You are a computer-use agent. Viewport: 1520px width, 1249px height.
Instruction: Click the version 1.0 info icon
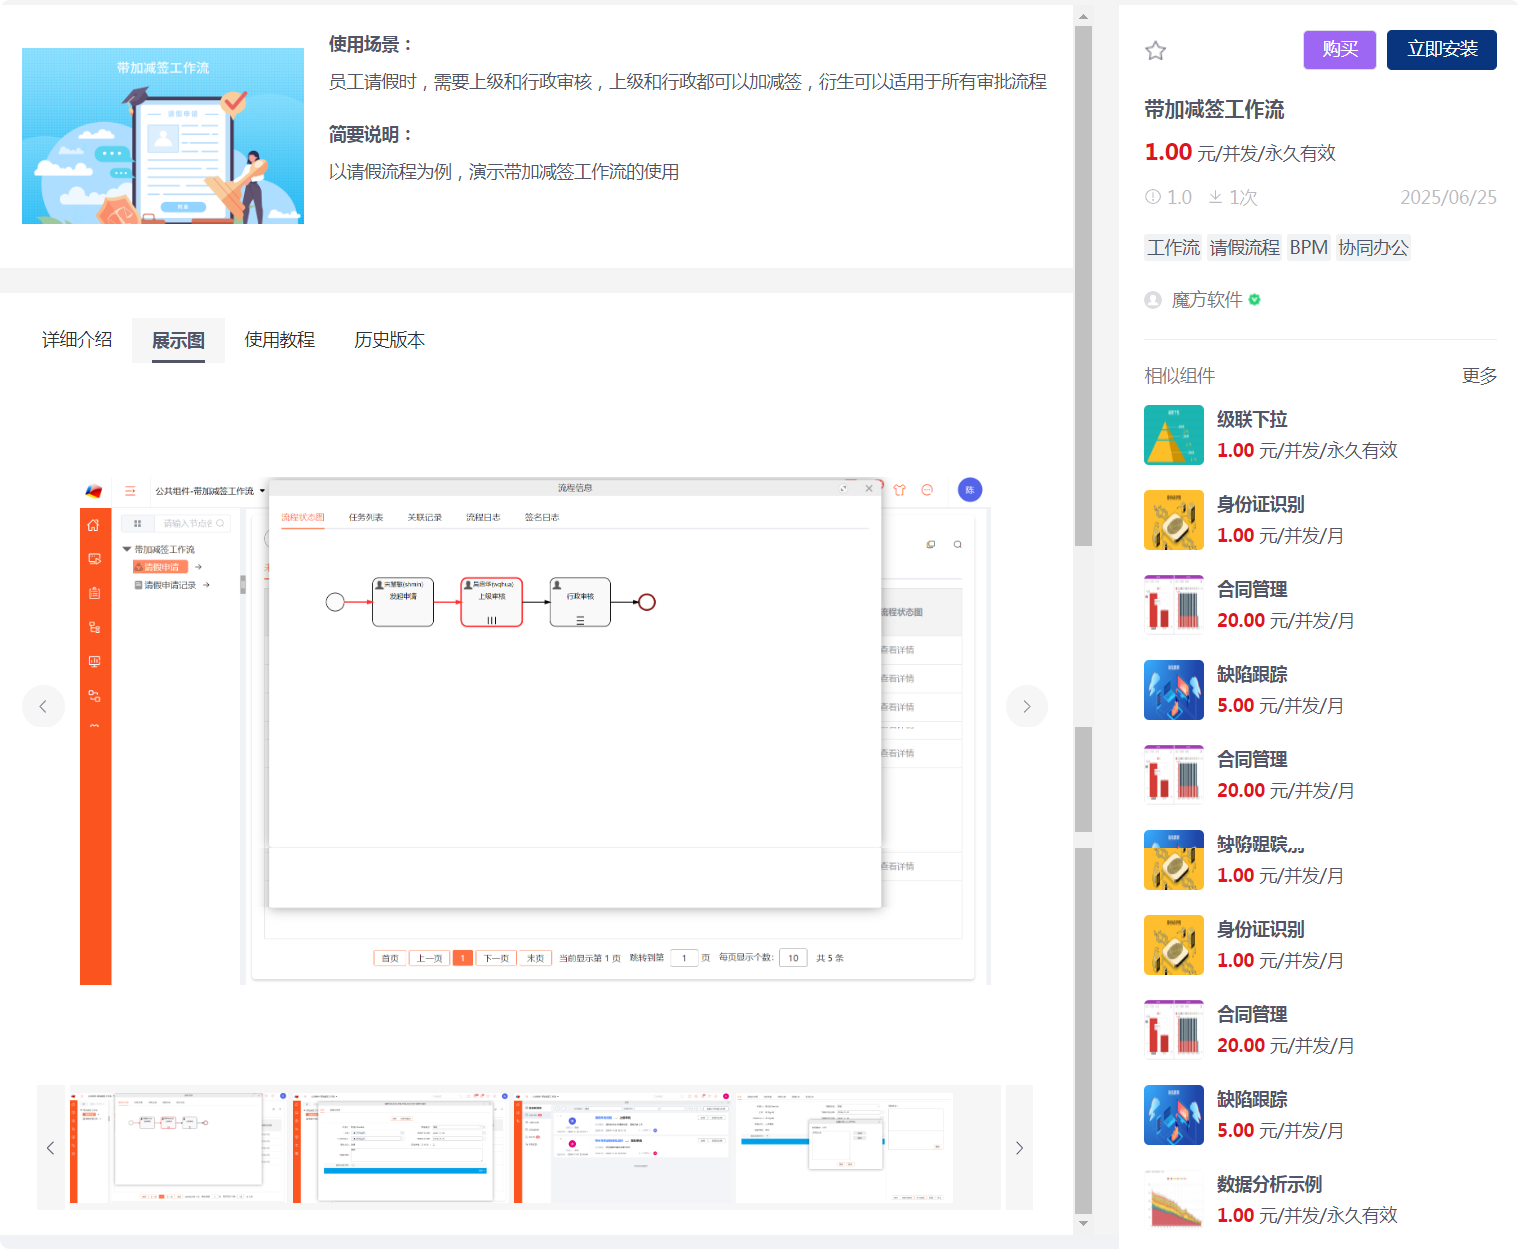(x=1153, y=197)
